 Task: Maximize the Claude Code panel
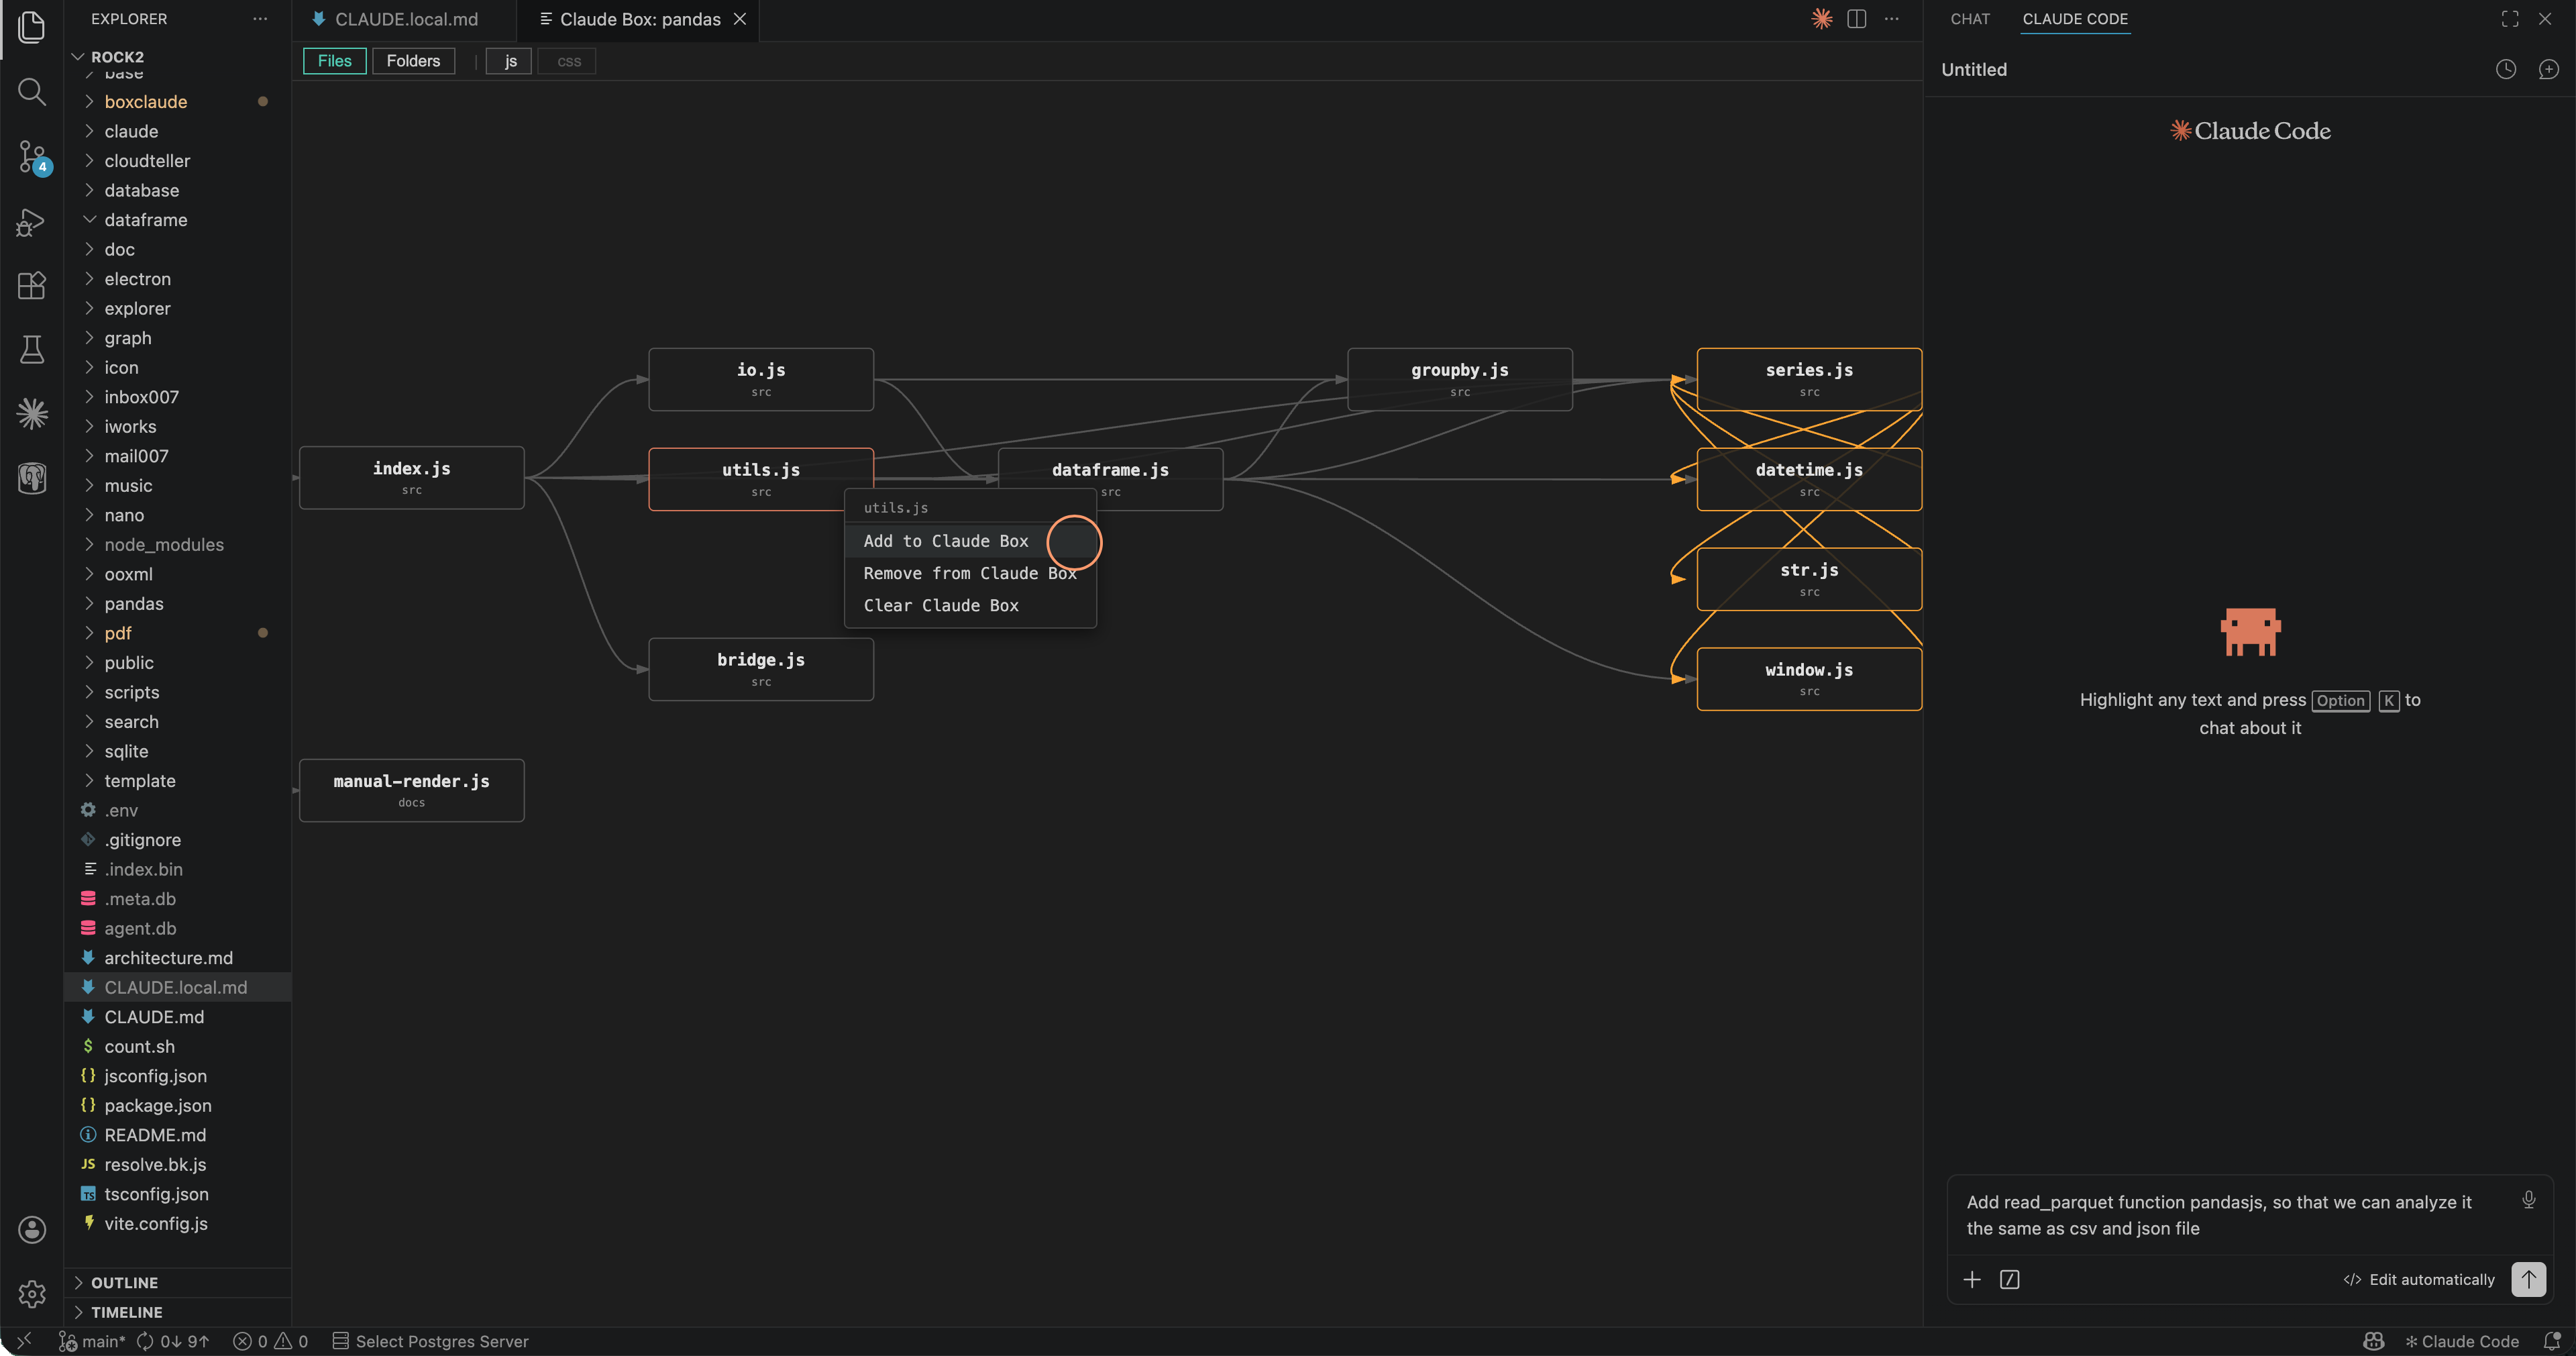(2510, 19)
